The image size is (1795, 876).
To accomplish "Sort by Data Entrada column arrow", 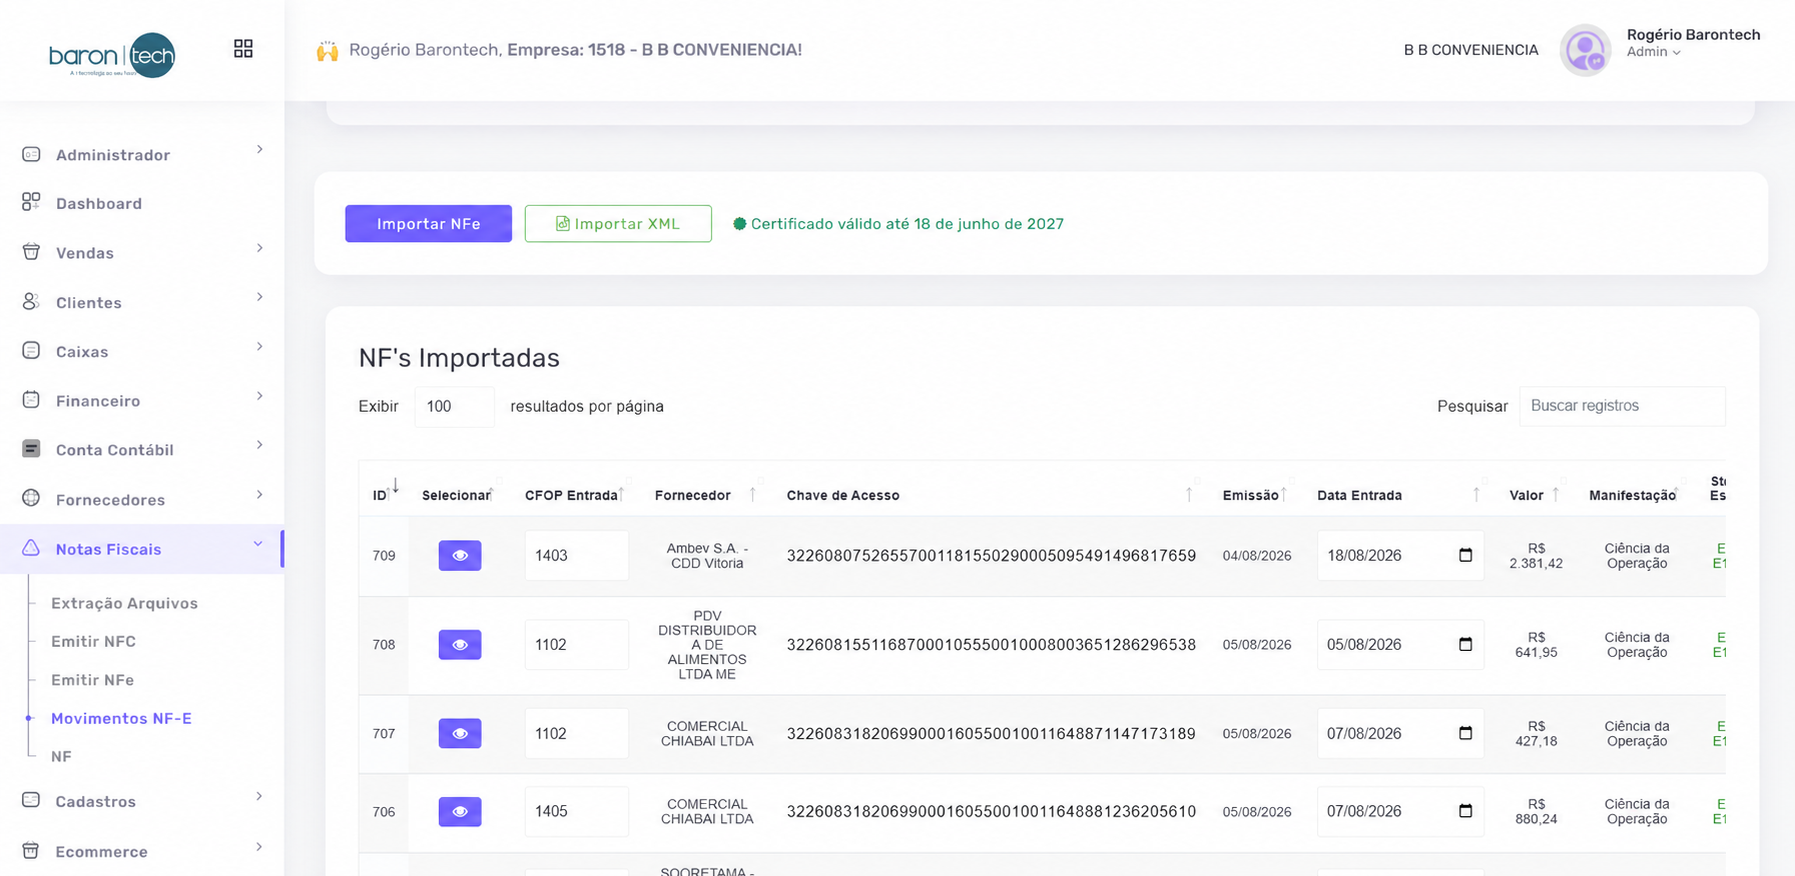I will click(1476, 494).
